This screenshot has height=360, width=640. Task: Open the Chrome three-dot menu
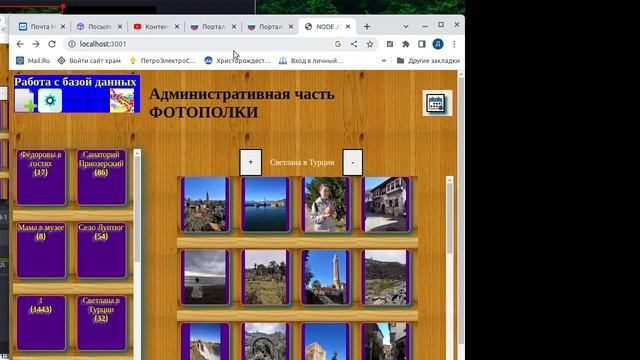454,44
